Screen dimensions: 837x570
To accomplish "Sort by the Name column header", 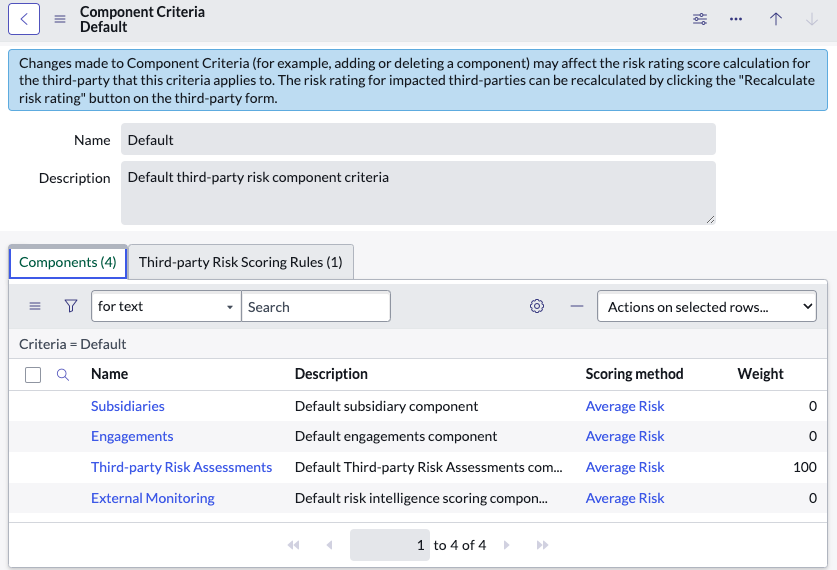I will coord(109,374).
